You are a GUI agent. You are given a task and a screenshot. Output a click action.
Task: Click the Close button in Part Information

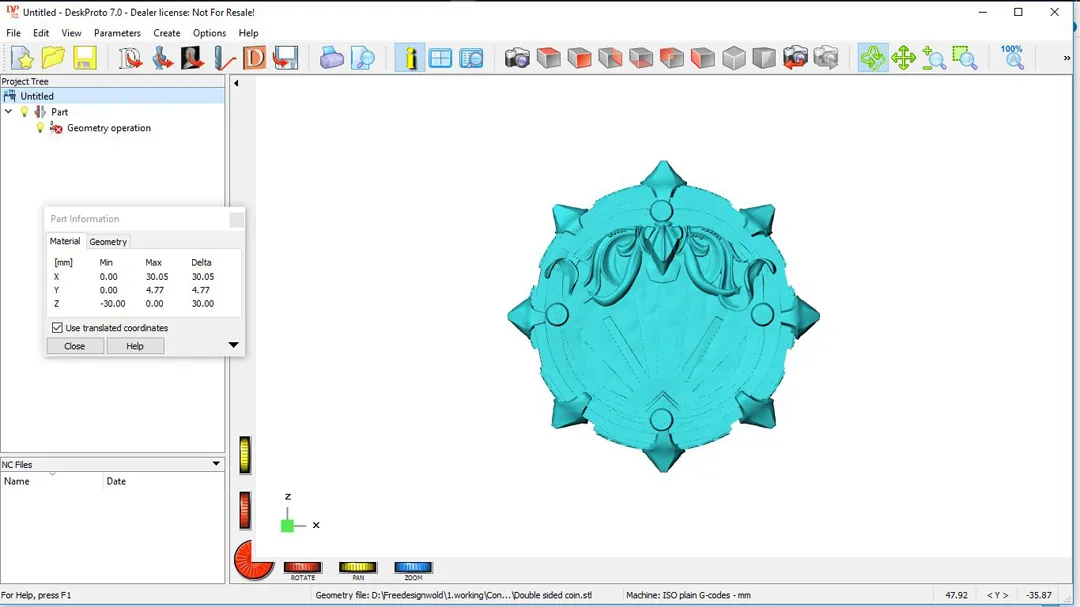click(x=74, y=346)
